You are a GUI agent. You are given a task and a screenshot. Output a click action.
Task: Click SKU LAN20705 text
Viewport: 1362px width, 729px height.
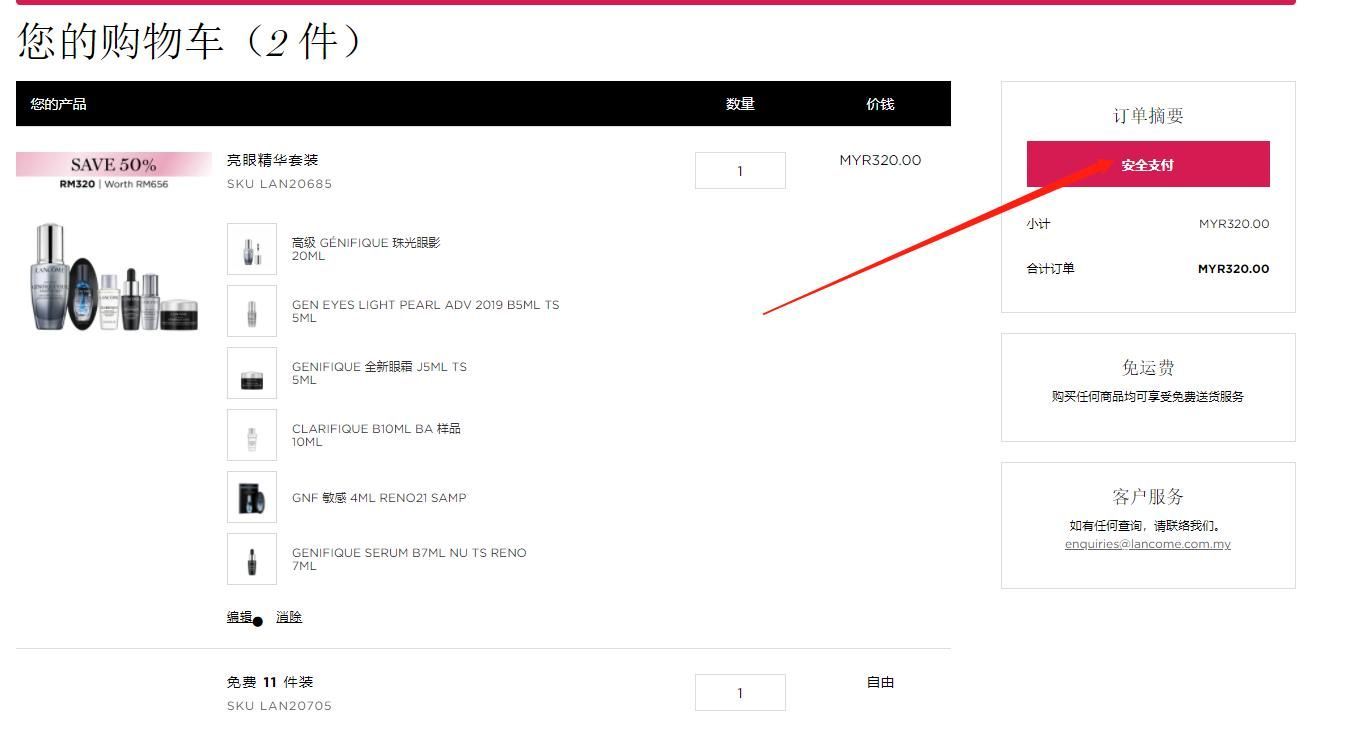point(279,706)
